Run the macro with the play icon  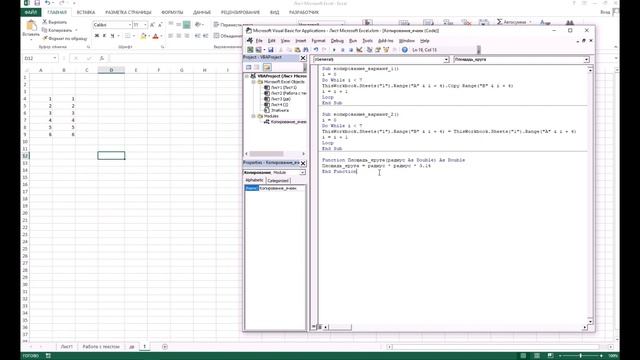tap(334, 50)
